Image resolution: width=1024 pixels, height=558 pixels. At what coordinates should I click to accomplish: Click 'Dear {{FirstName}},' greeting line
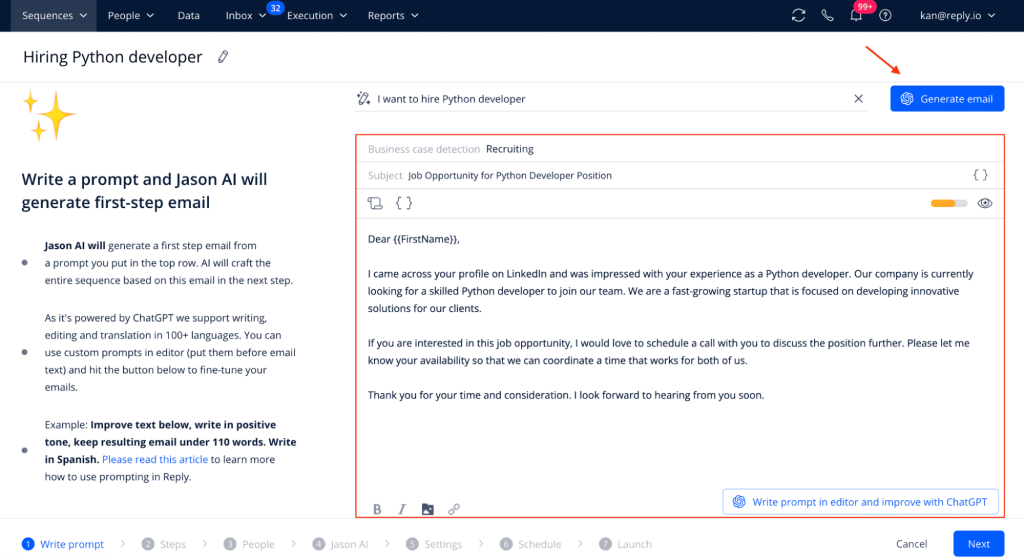[x=413, y=239]
